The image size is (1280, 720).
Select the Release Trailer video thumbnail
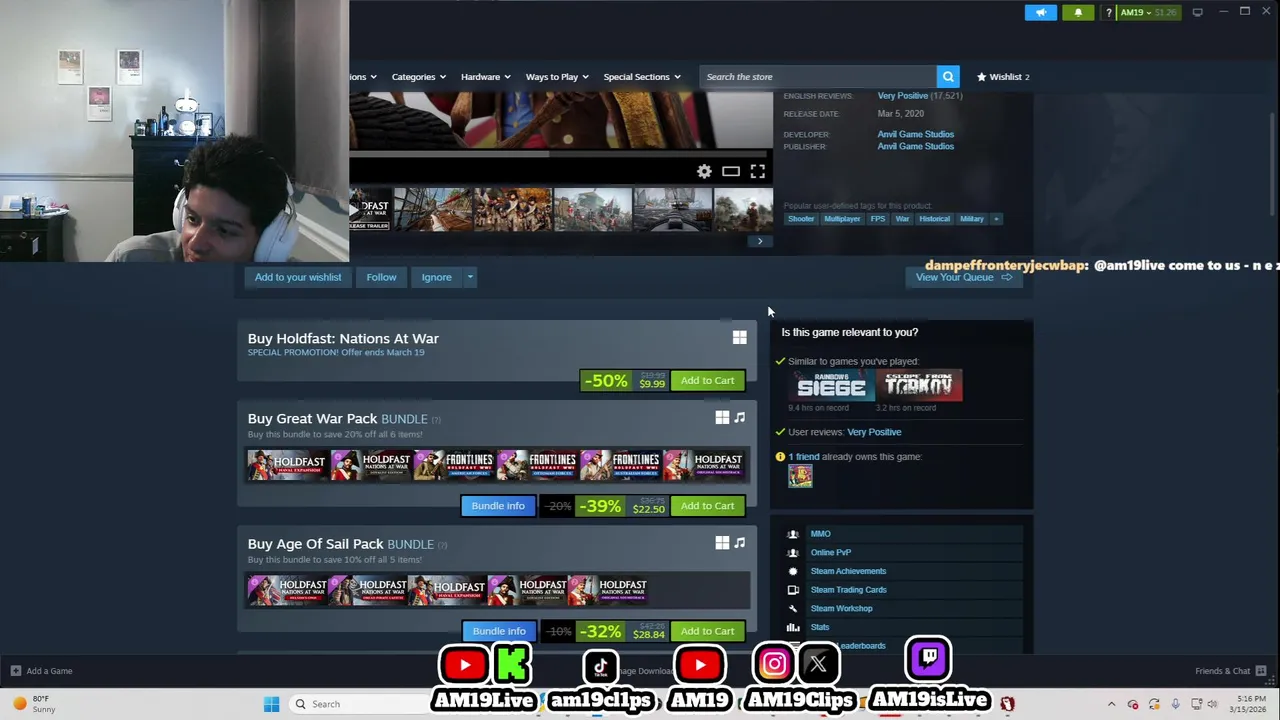[x=369, y=210]
